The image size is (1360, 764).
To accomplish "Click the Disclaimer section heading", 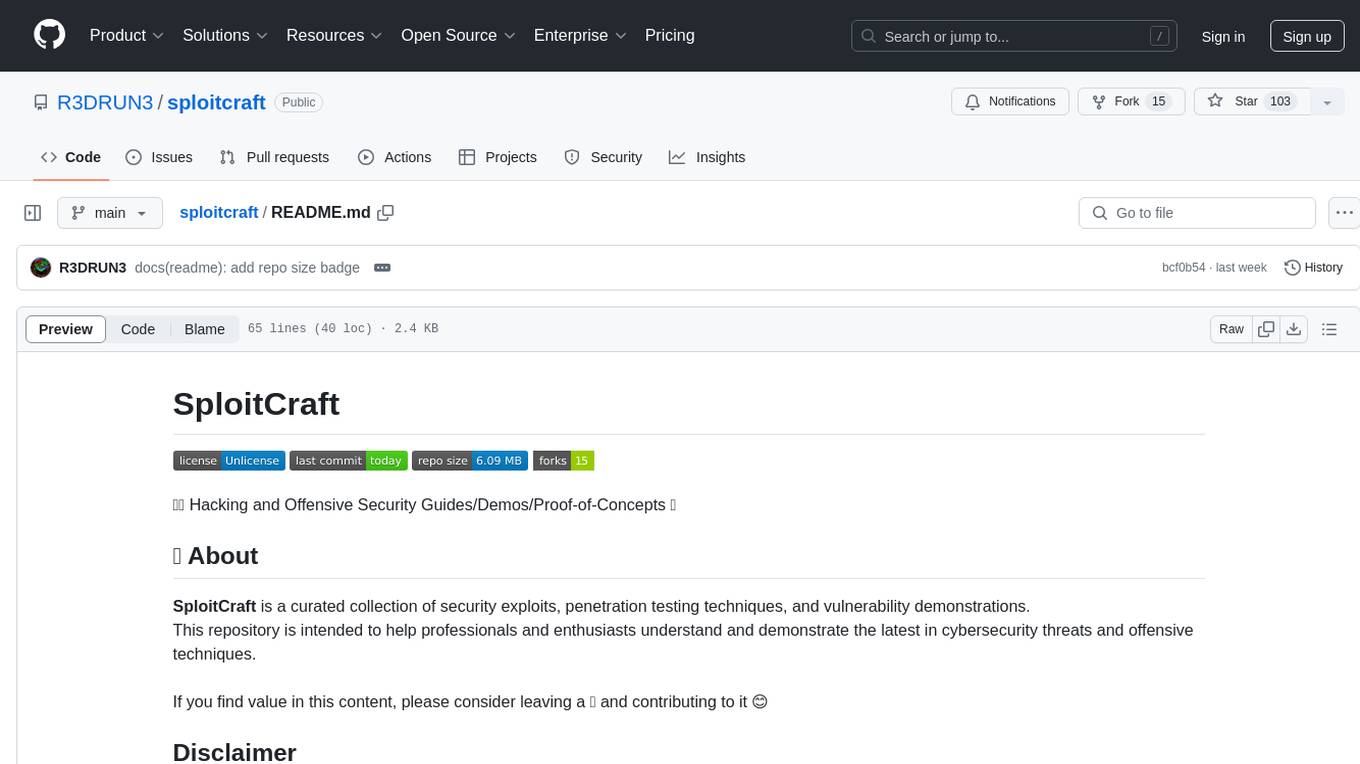I will (x=234, y=752).
